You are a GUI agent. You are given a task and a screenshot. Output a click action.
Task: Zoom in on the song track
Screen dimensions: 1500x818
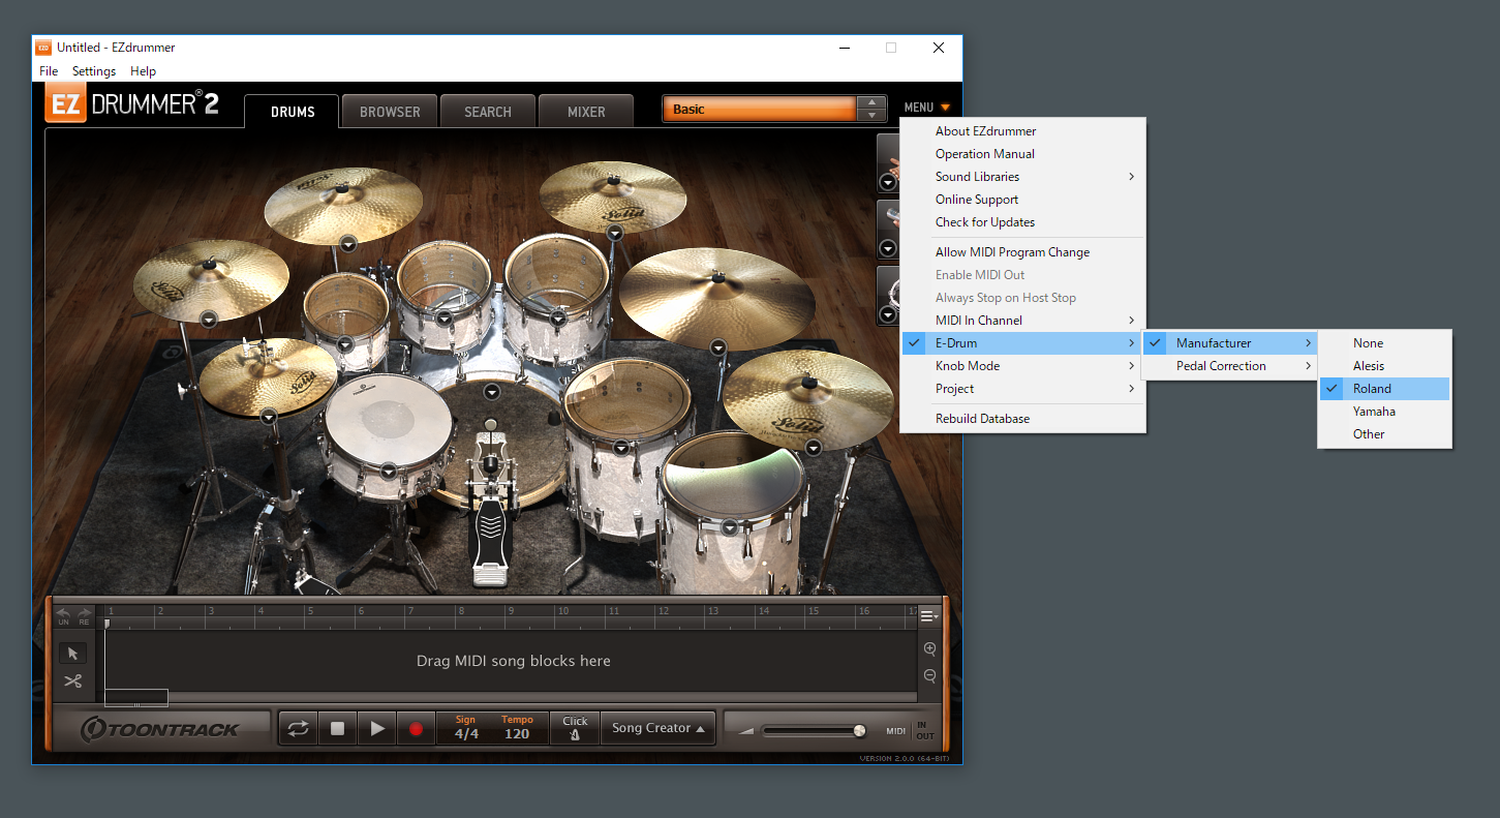(x=930, y=649)
